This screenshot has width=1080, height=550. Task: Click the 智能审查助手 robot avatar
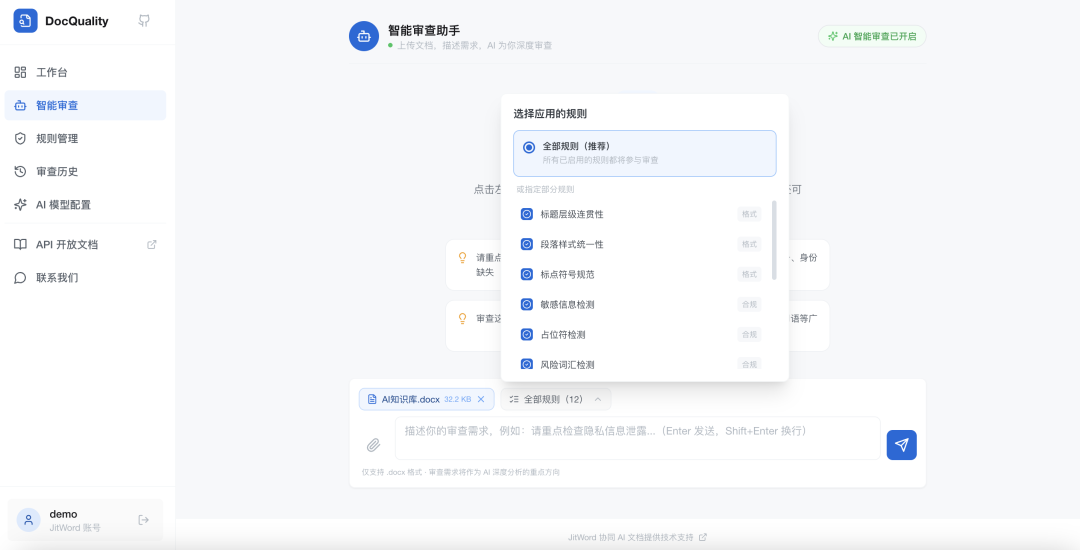point(364,36)
